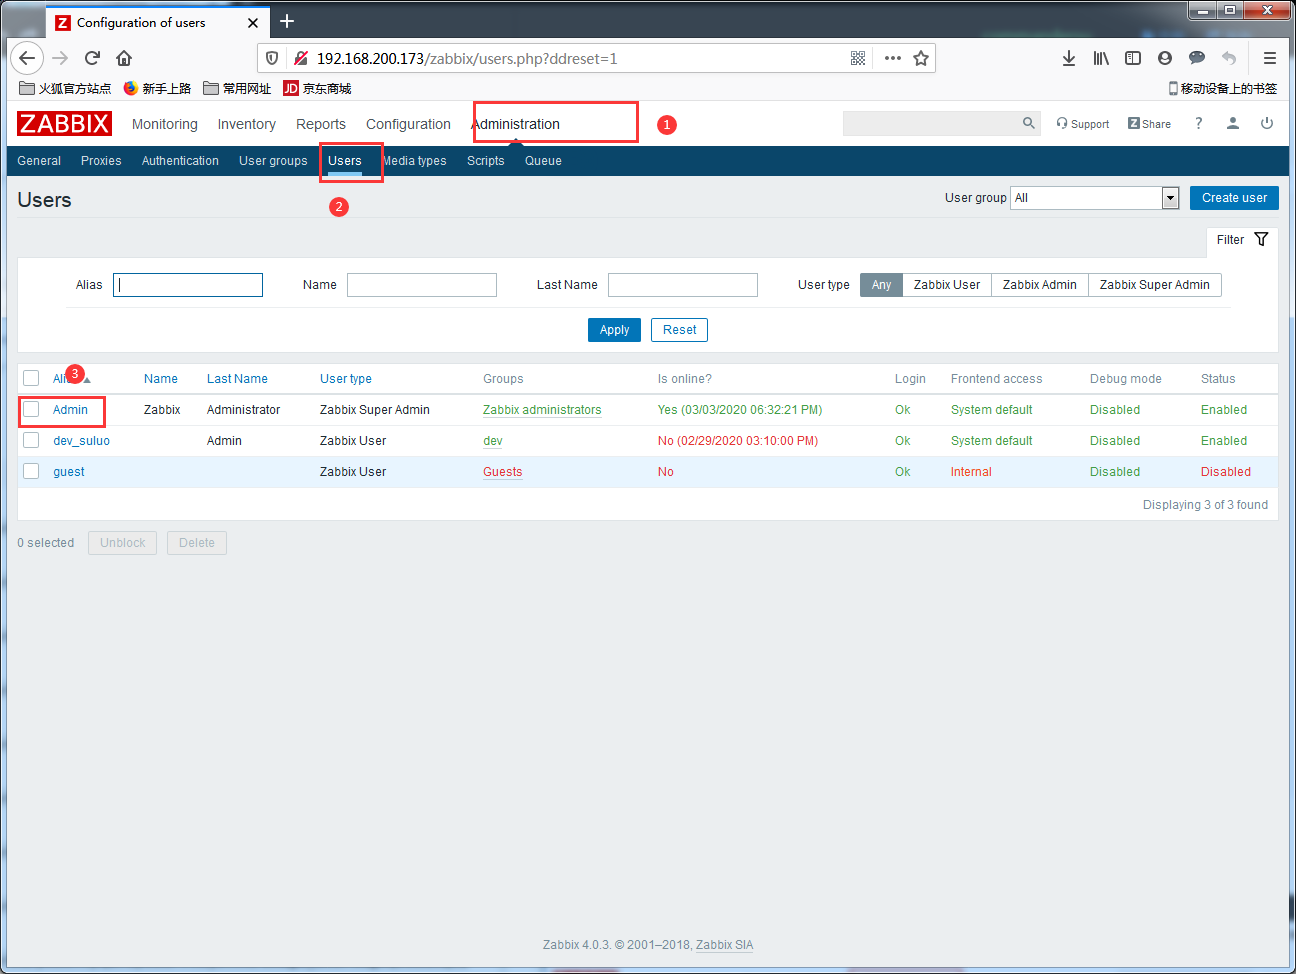Open page actions three-dots menu
Screen dimensions: 1296x974
(x=893, y=58)
